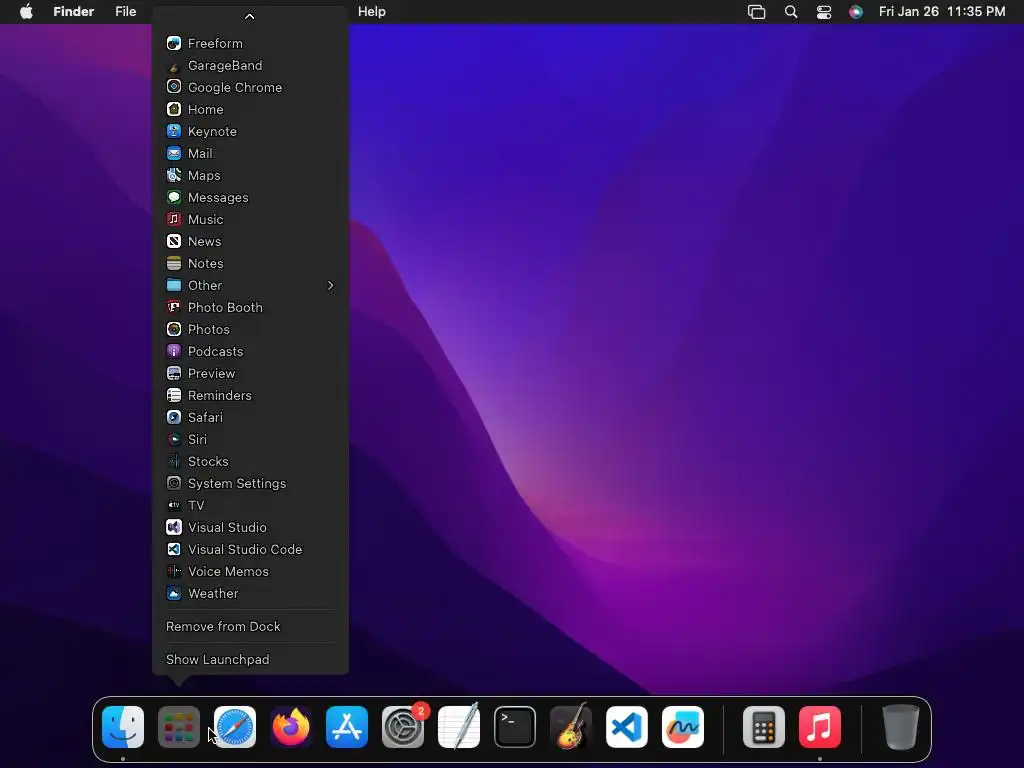
Task: Open Finder from the Dock
Action: click(x=123, y=727)
